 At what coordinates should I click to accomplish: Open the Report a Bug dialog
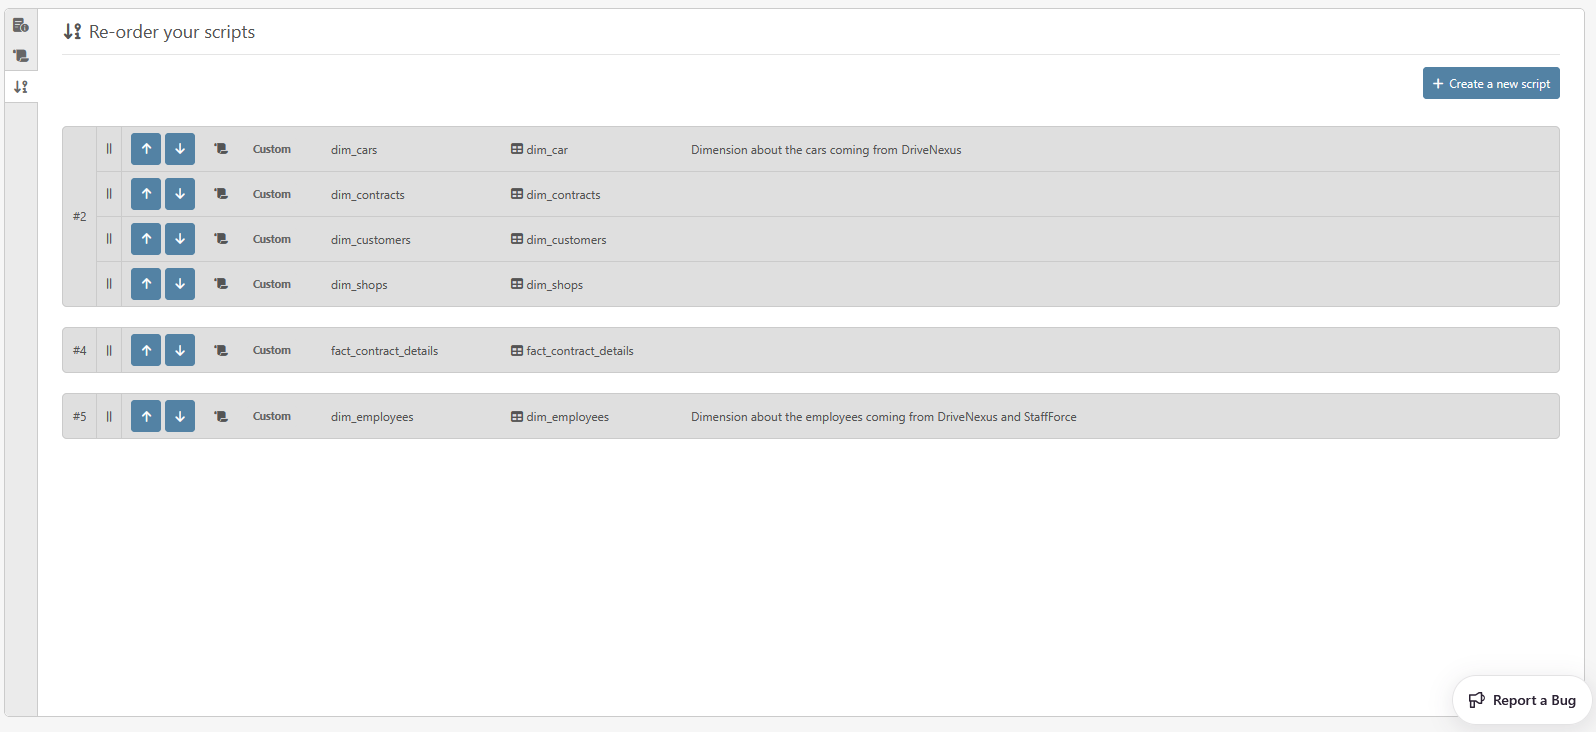point(1522,700)
